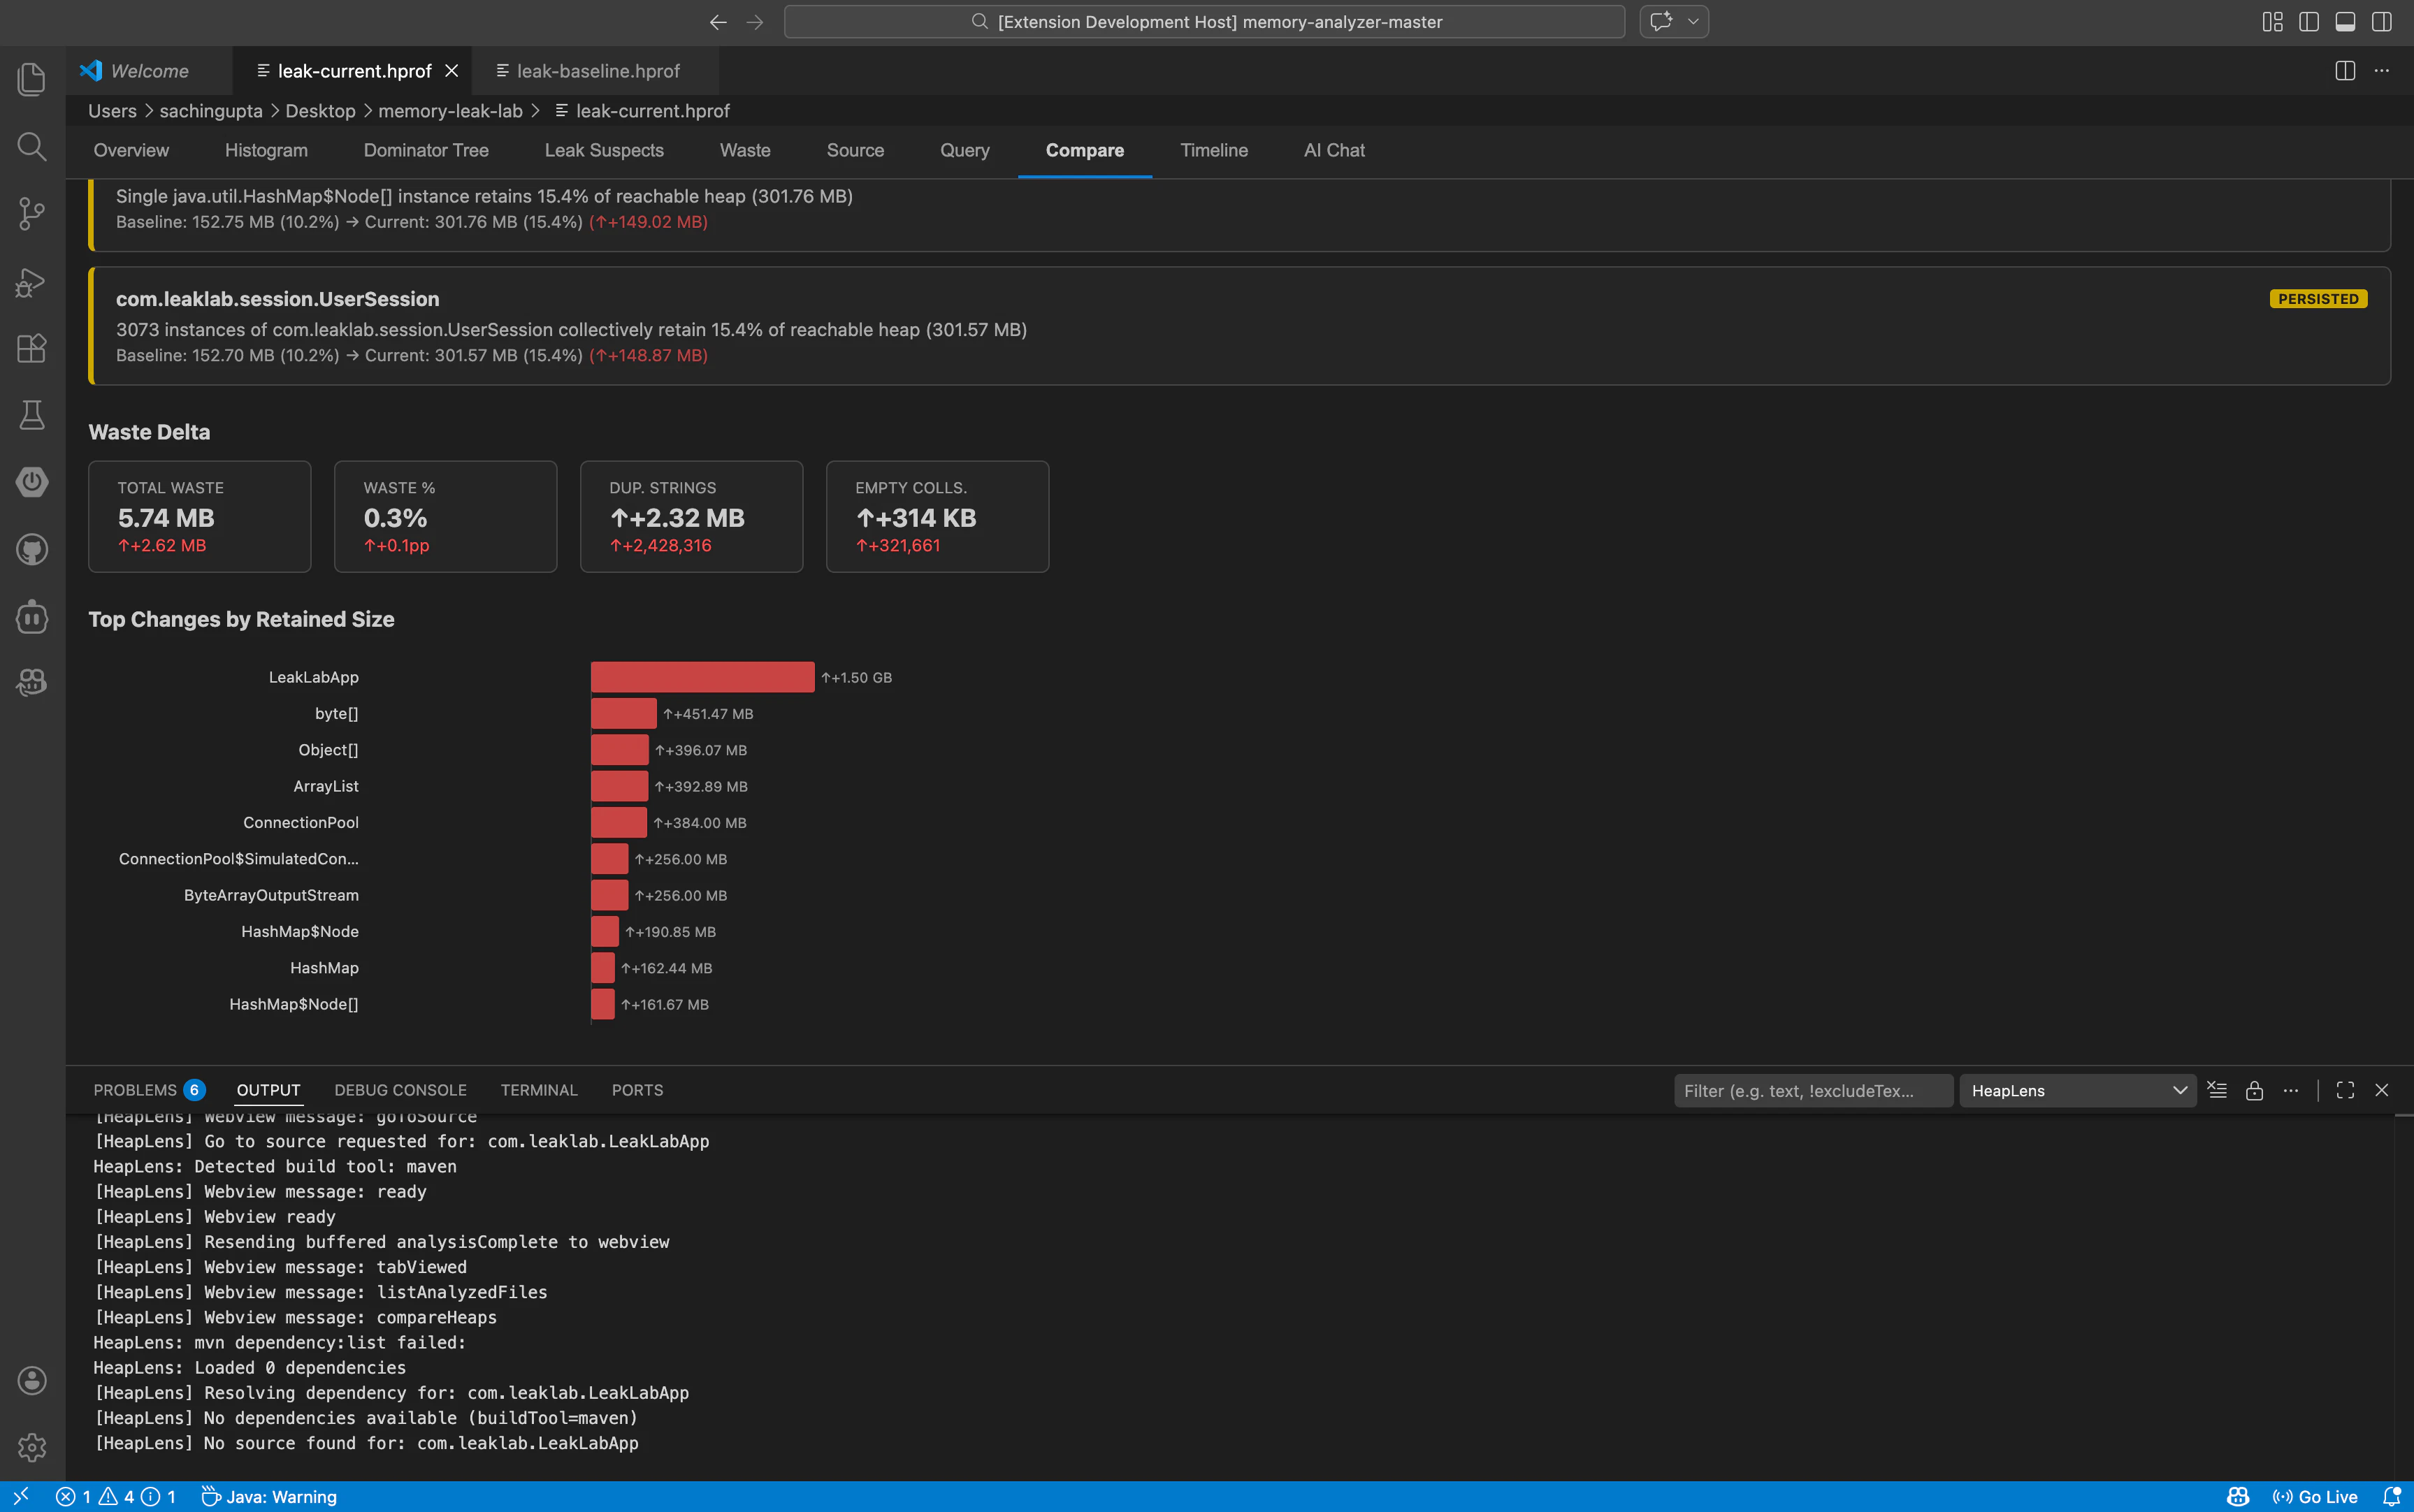Open the Dominator Tree tab
2414x1512 pixels.
[x=426, y=150]
